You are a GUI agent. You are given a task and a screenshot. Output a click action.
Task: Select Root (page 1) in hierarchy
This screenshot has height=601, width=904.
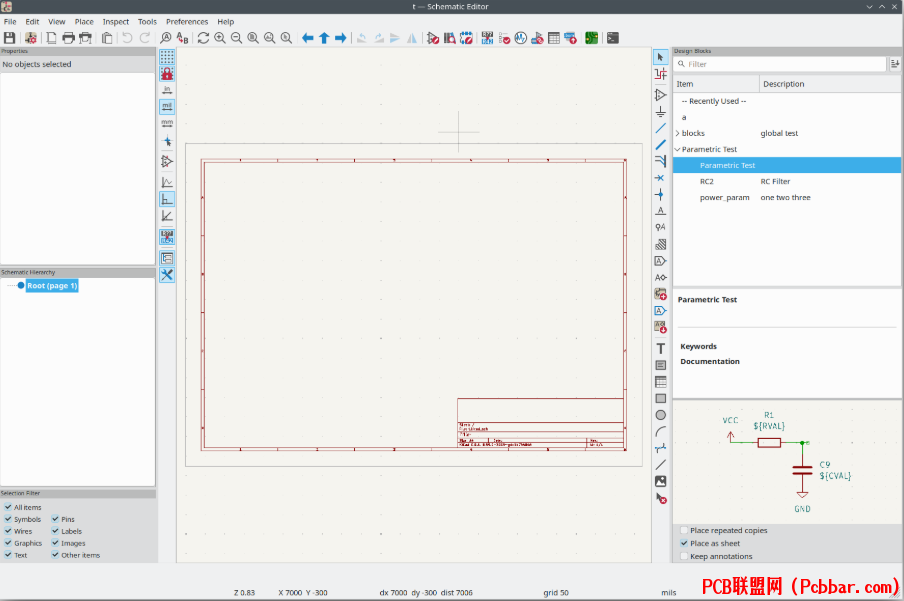coord(52,286)
